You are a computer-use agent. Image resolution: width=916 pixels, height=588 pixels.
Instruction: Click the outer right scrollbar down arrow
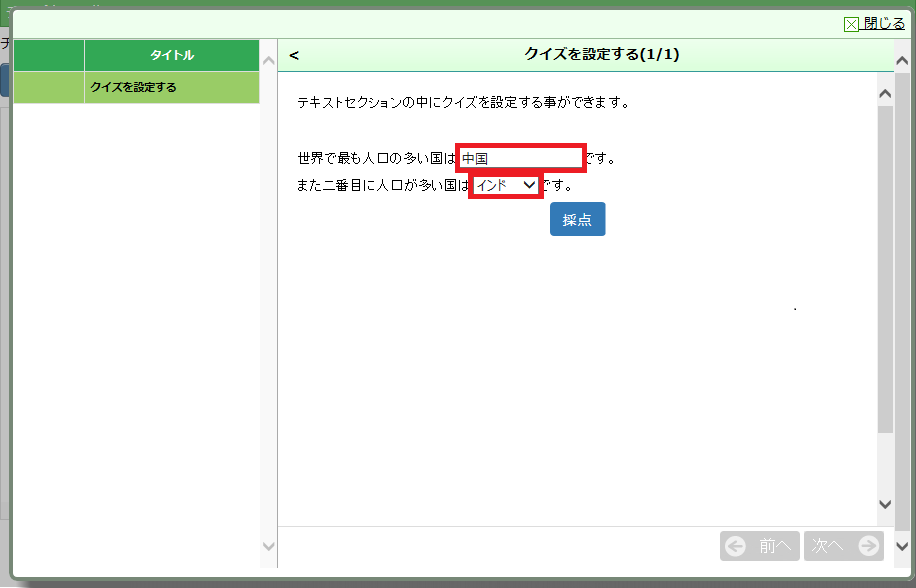coord(902,547)
